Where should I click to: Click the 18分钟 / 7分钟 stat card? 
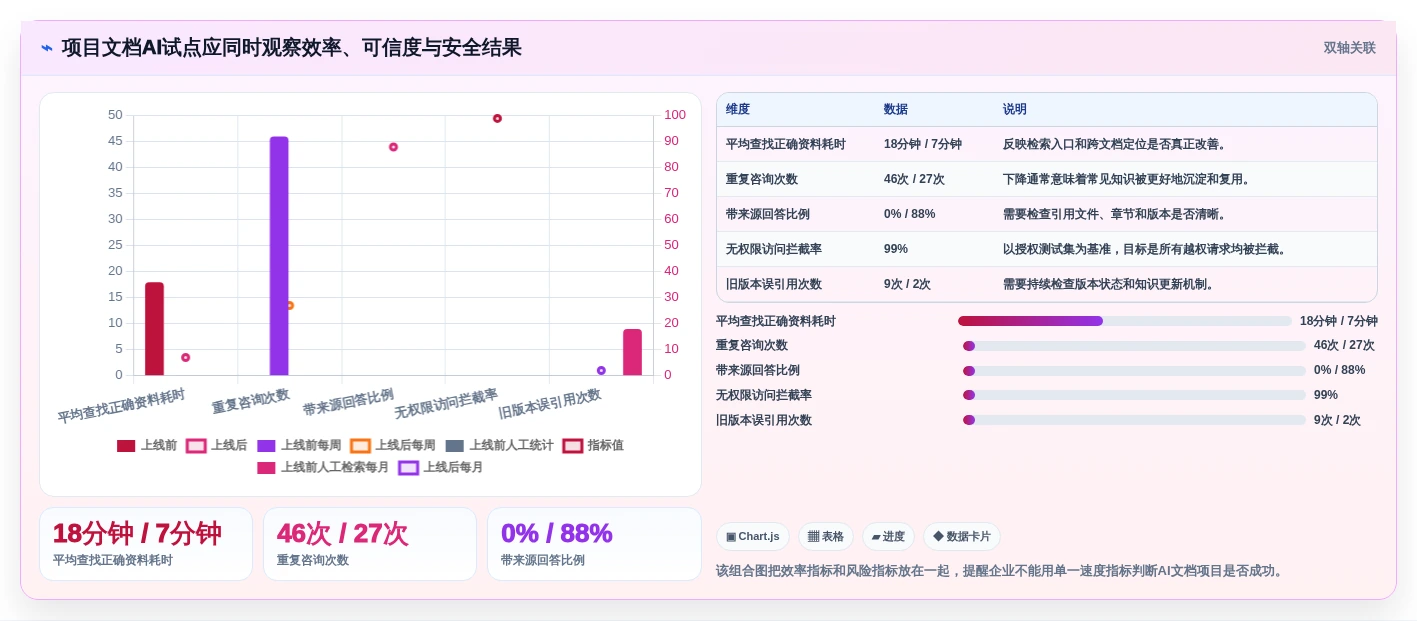pyautogui.click(x=146, y=544)
